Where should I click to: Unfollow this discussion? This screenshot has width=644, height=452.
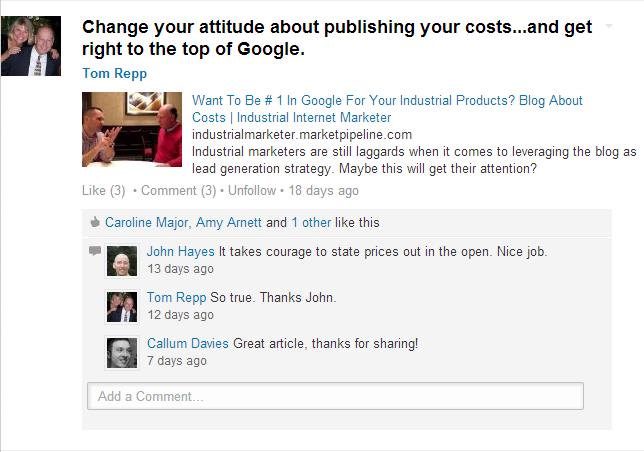click(252, 190)
